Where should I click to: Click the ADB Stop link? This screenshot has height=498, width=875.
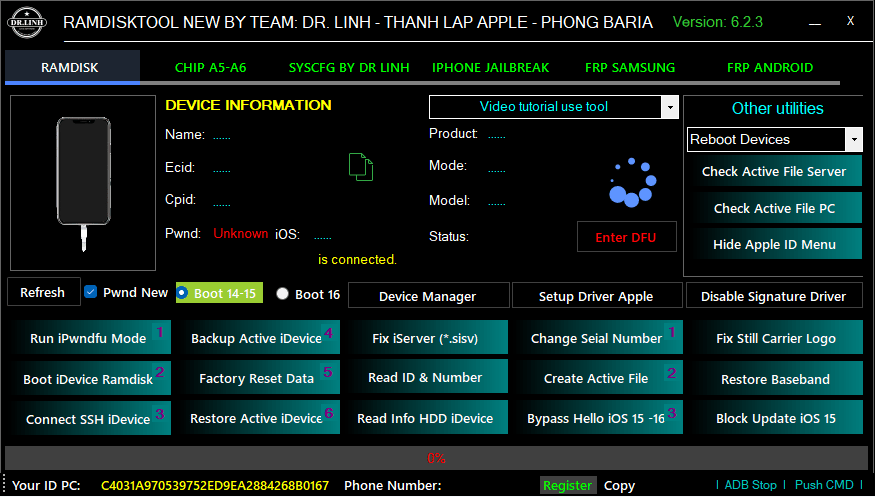[x=751, y=485]
